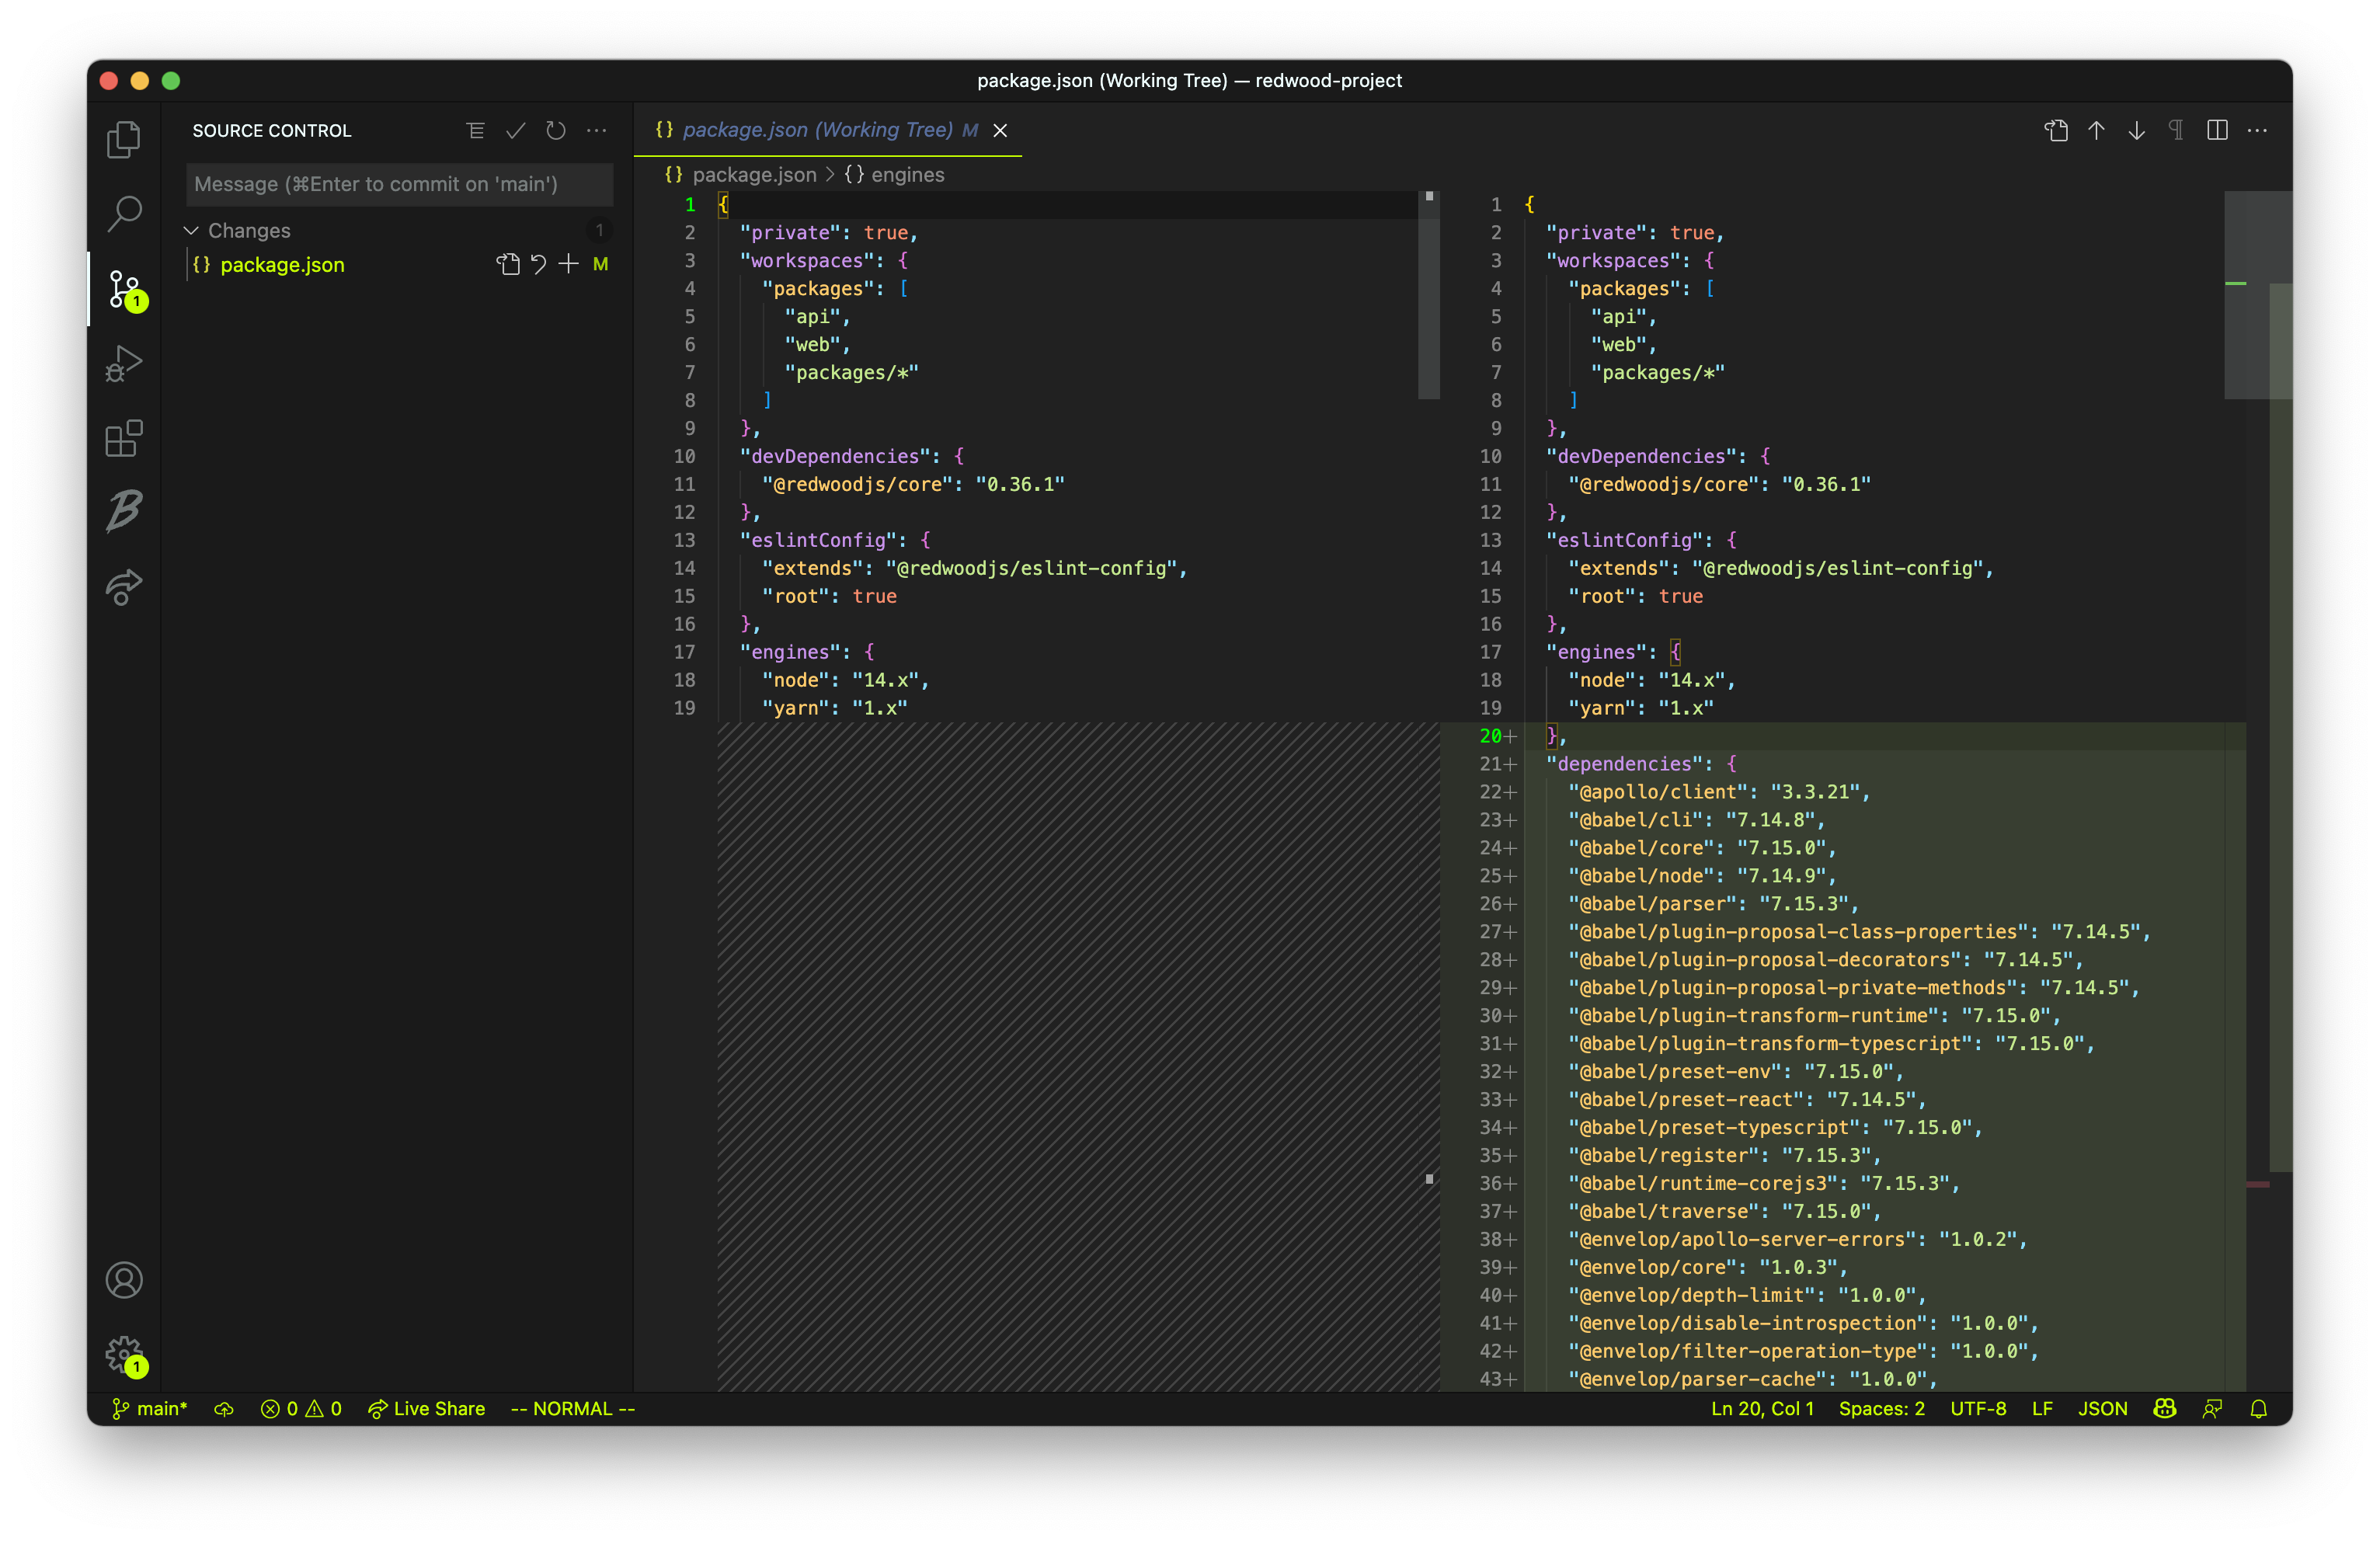Click line number 20 in modified pane gutter
Viewport: 2380px width, 1541px height.
pyautogui.click(x=1490, y=736)
